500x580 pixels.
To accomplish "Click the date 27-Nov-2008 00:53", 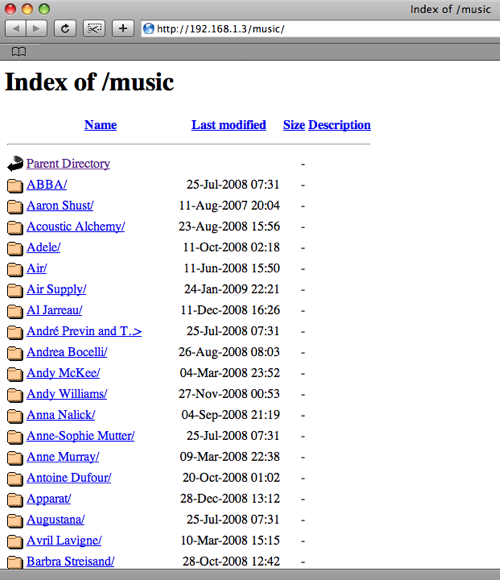I will (229, 394).
